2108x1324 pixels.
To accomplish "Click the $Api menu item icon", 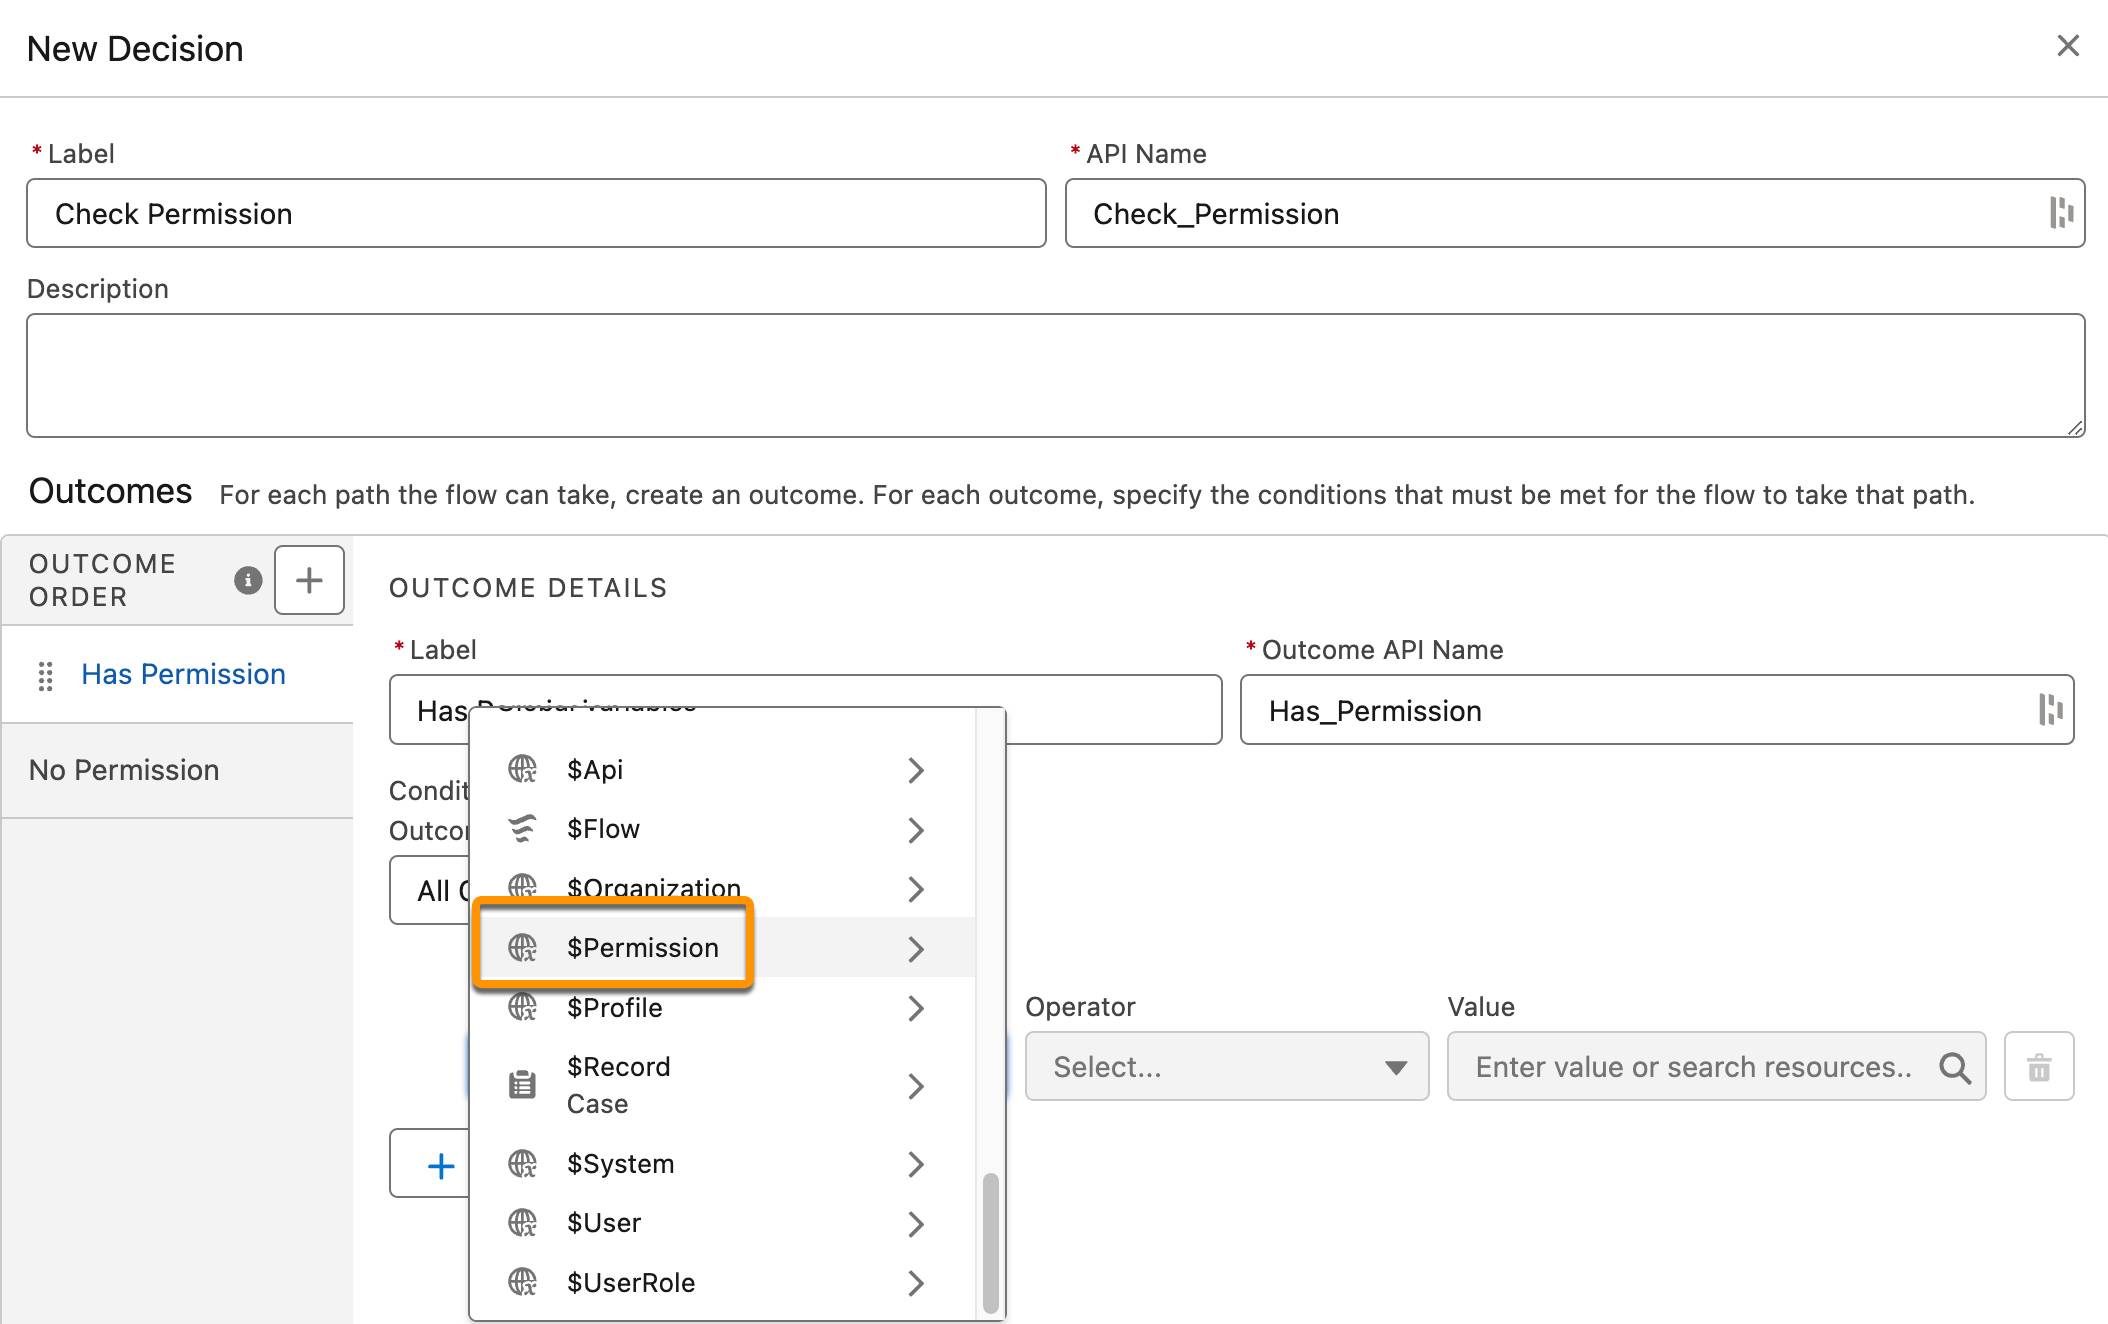I will point(523,769).
